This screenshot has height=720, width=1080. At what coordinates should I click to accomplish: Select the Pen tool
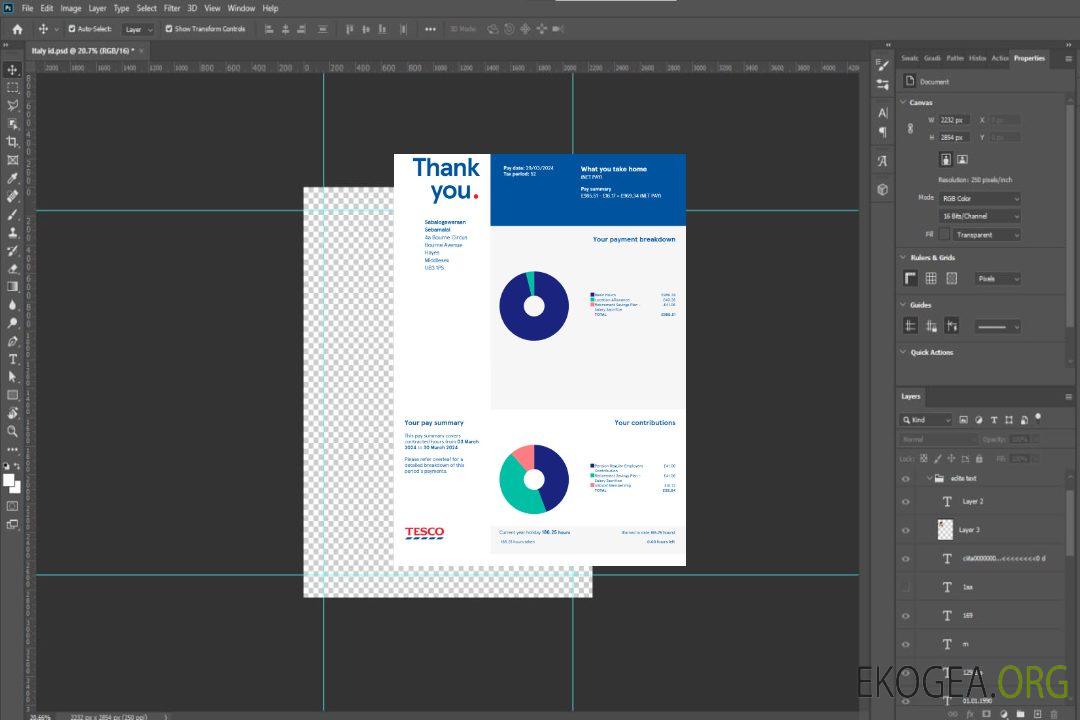12,340
